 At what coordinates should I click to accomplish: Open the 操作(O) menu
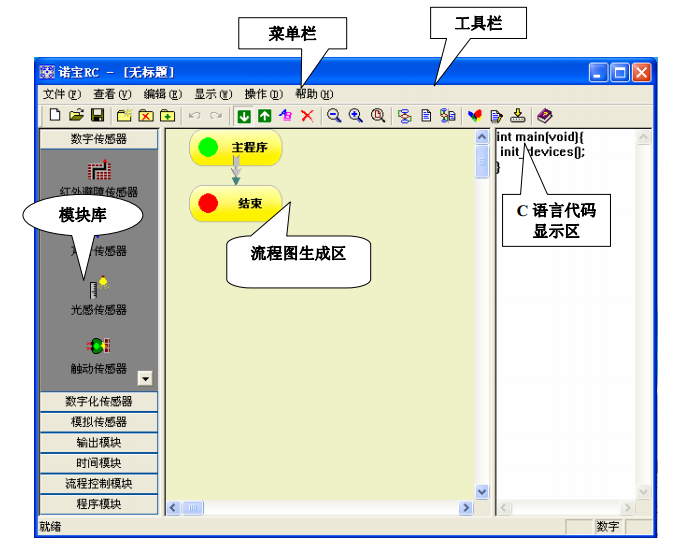point(262,93)
